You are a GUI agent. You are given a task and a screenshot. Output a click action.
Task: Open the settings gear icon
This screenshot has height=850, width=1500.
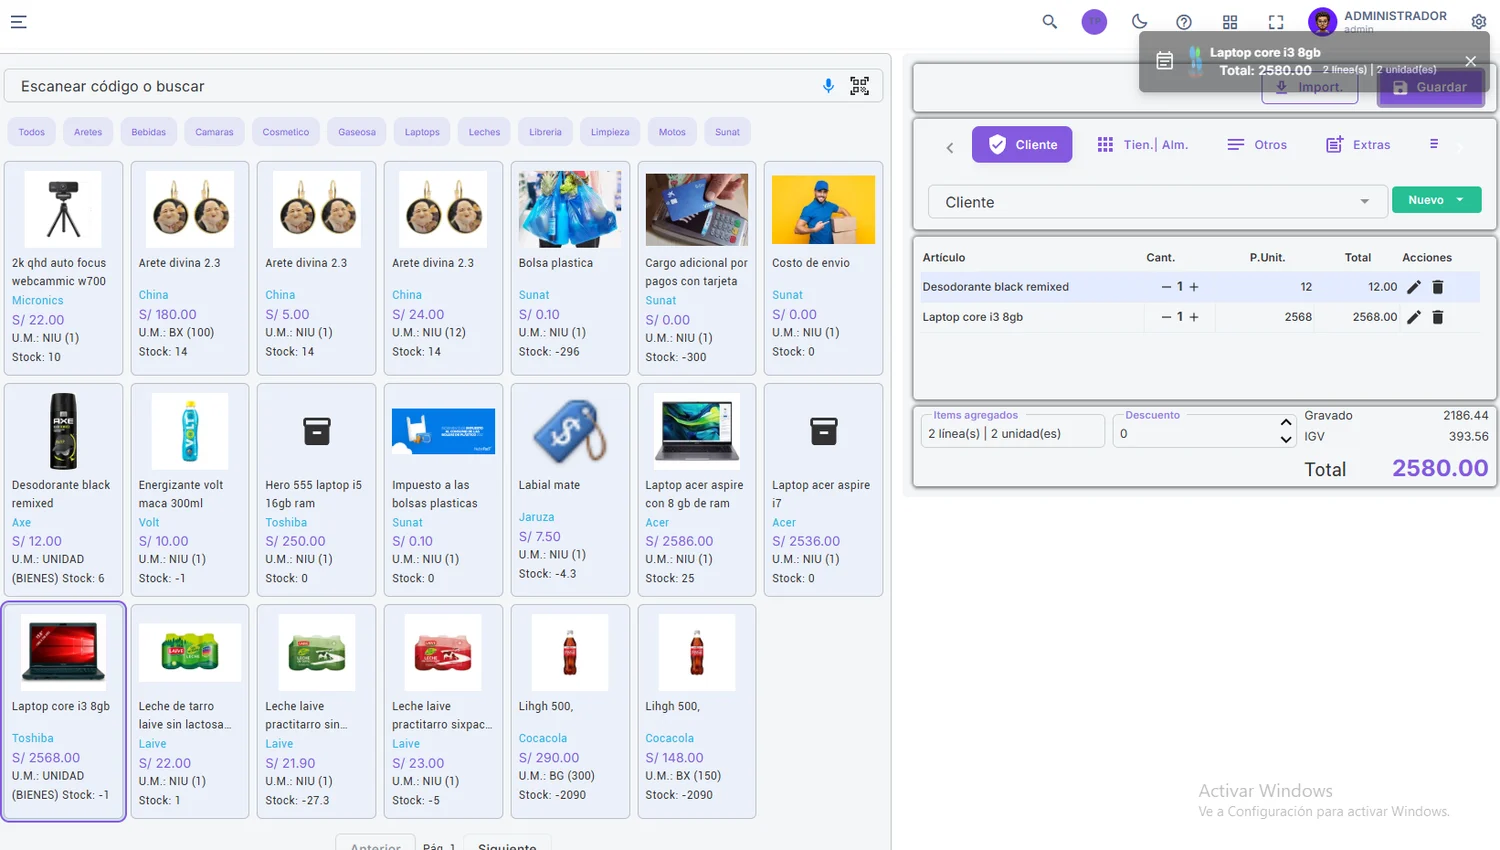1479,21
